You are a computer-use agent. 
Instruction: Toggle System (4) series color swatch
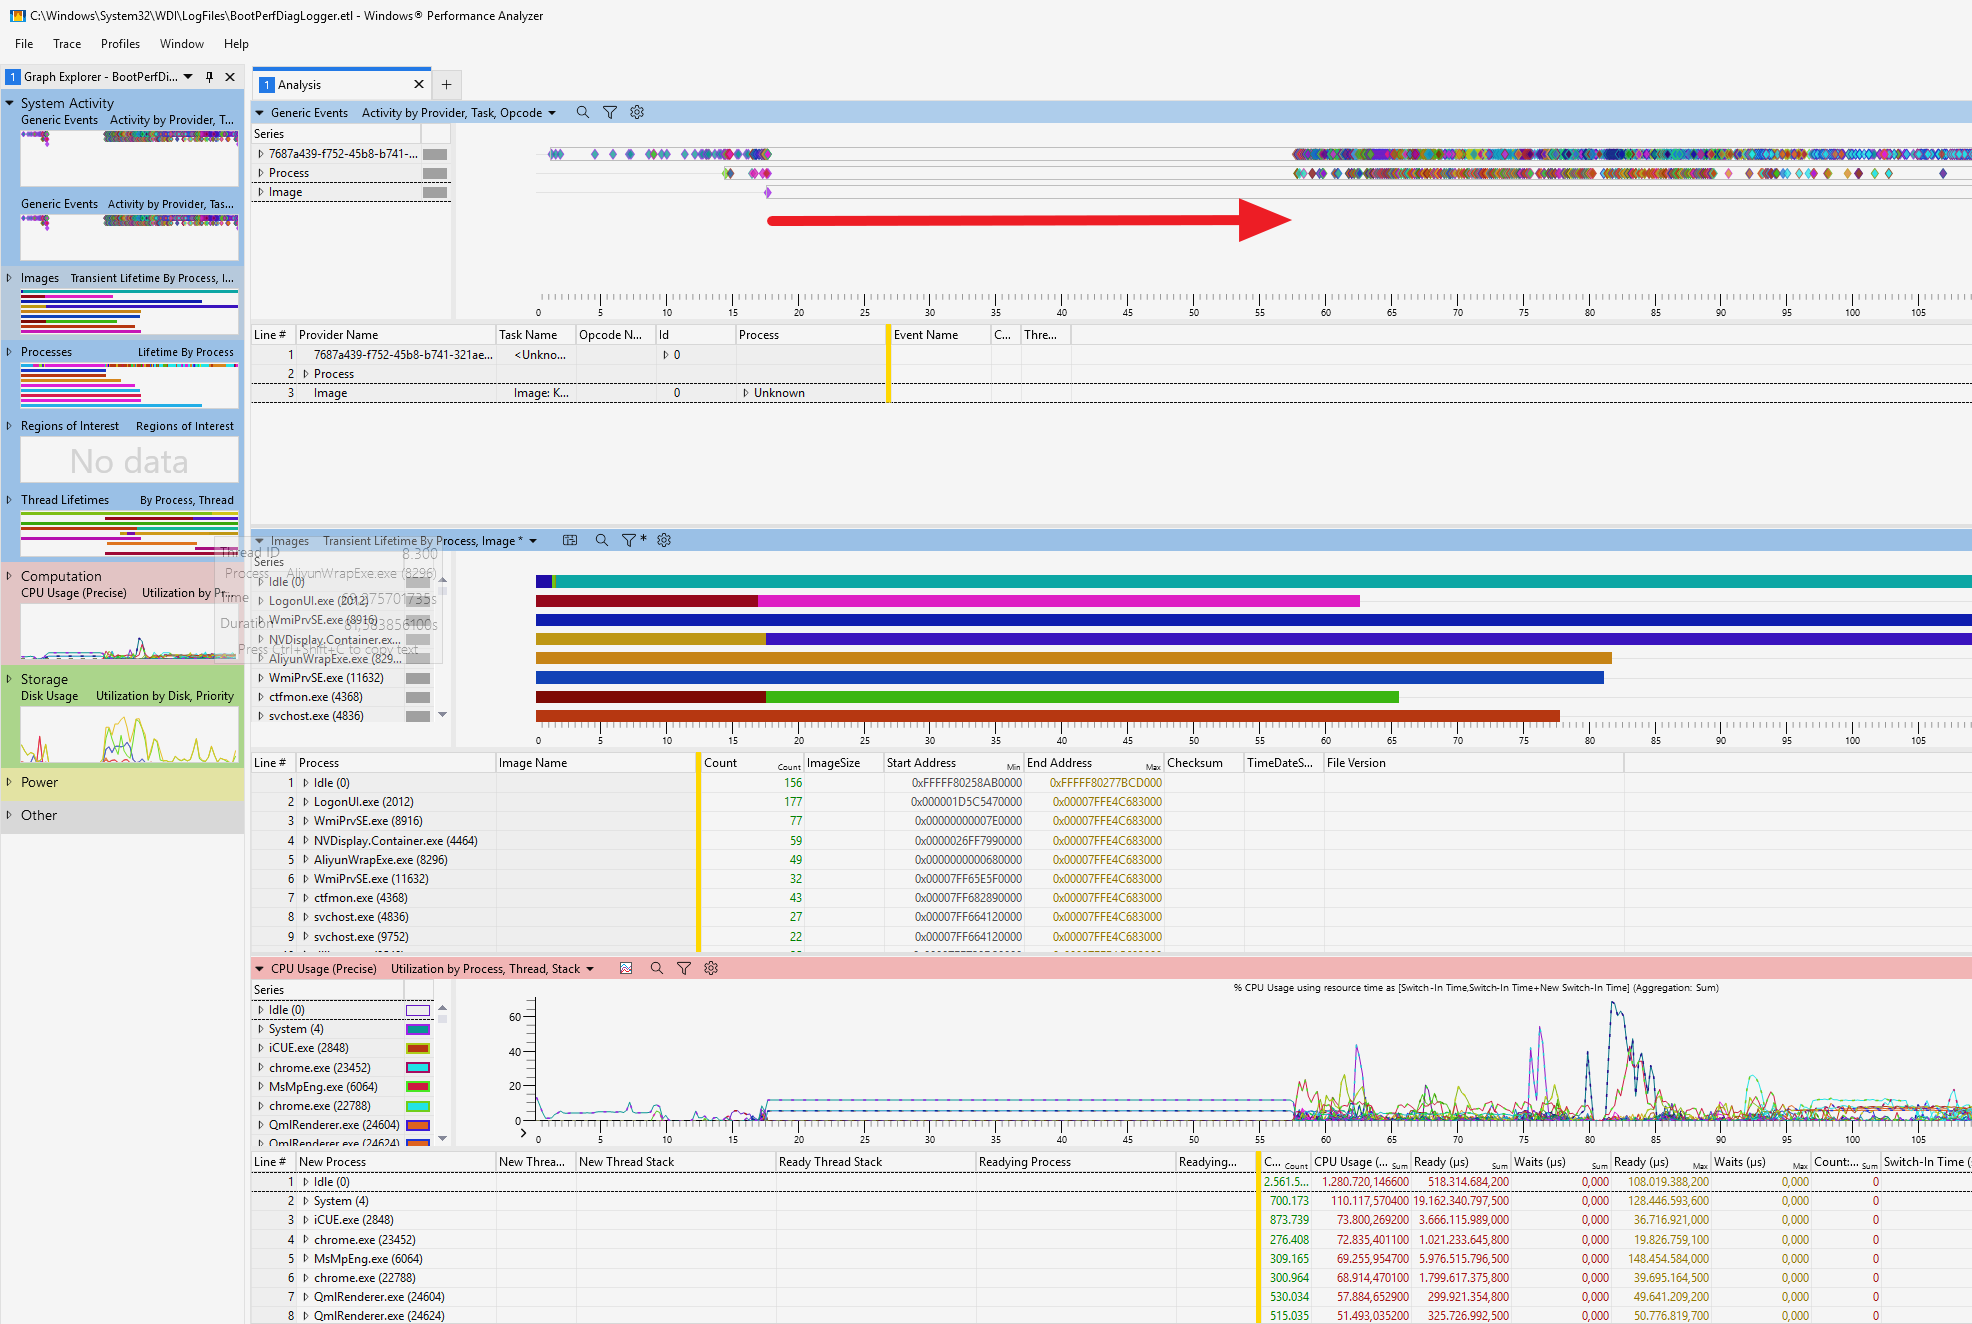pyautogui.click(x=418, y=1029)
